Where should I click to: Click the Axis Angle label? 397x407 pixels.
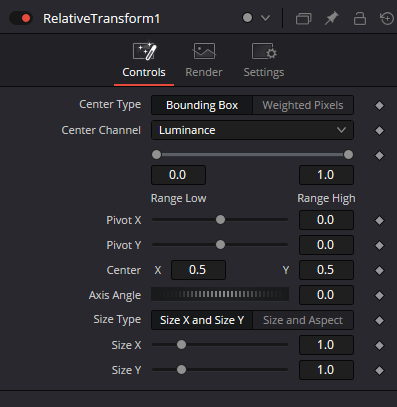coord(115,295)
